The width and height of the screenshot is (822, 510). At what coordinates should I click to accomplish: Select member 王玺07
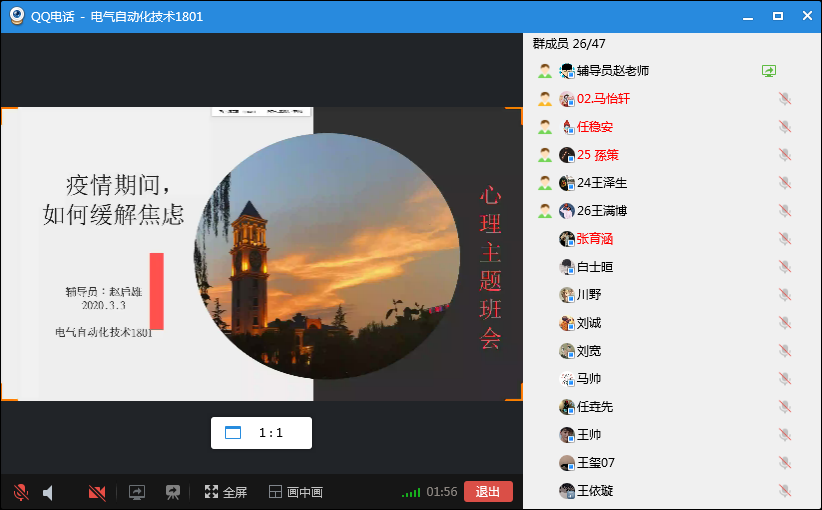(596, 463)
